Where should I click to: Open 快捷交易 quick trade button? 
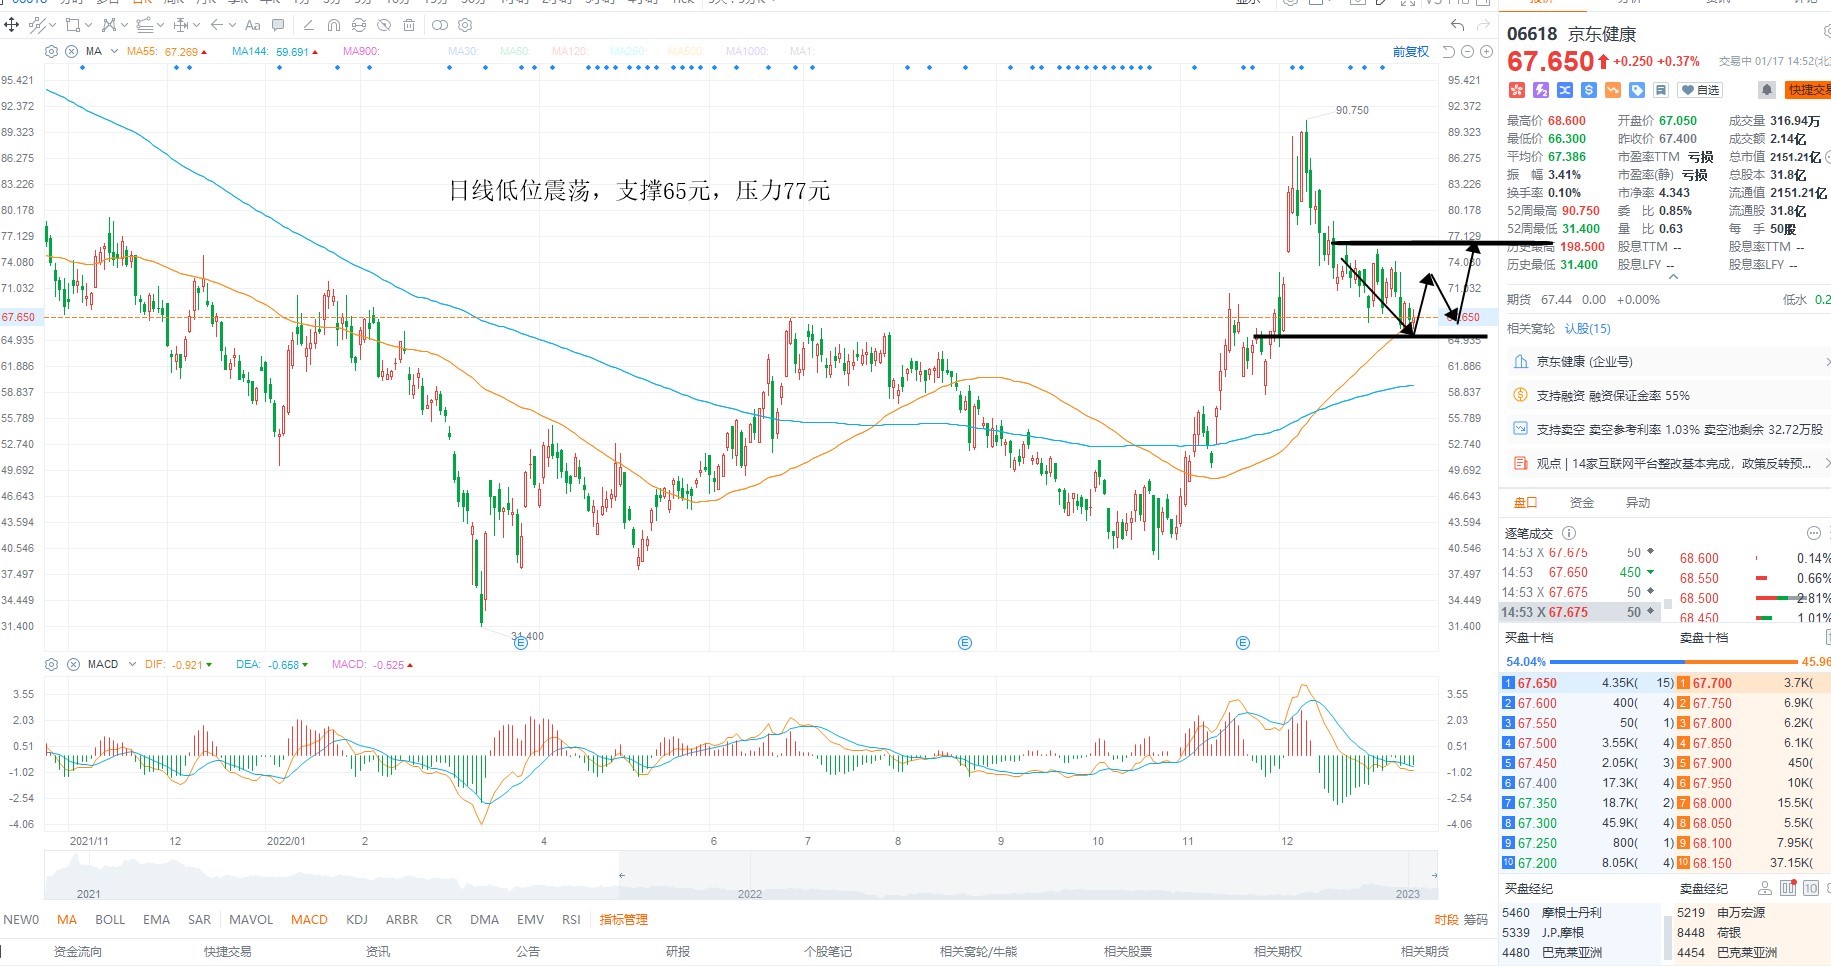1808,90
